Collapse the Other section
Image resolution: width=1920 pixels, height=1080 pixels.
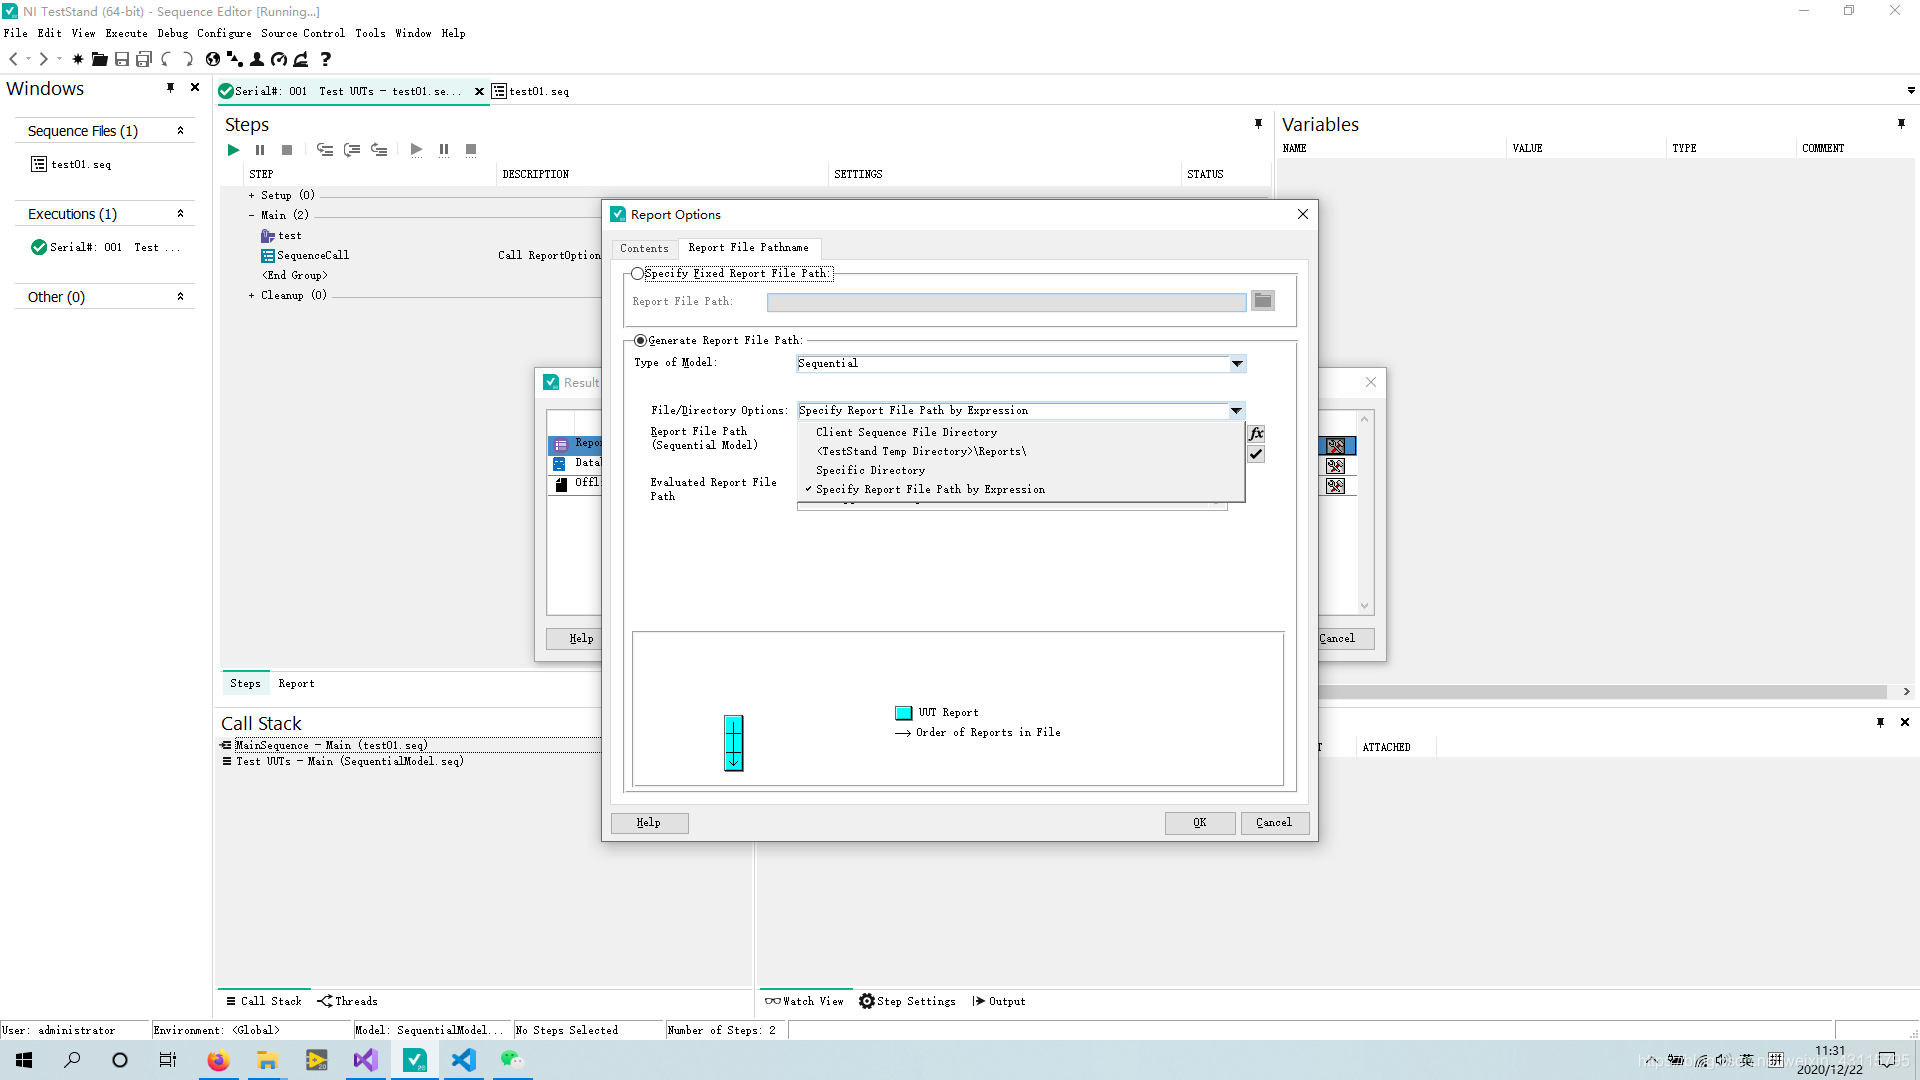(180, 297)
